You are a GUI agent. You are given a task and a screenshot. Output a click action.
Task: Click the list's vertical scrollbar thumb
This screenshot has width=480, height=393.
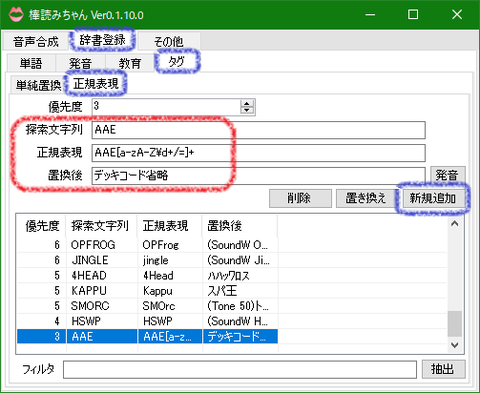[x=455, y=324]
